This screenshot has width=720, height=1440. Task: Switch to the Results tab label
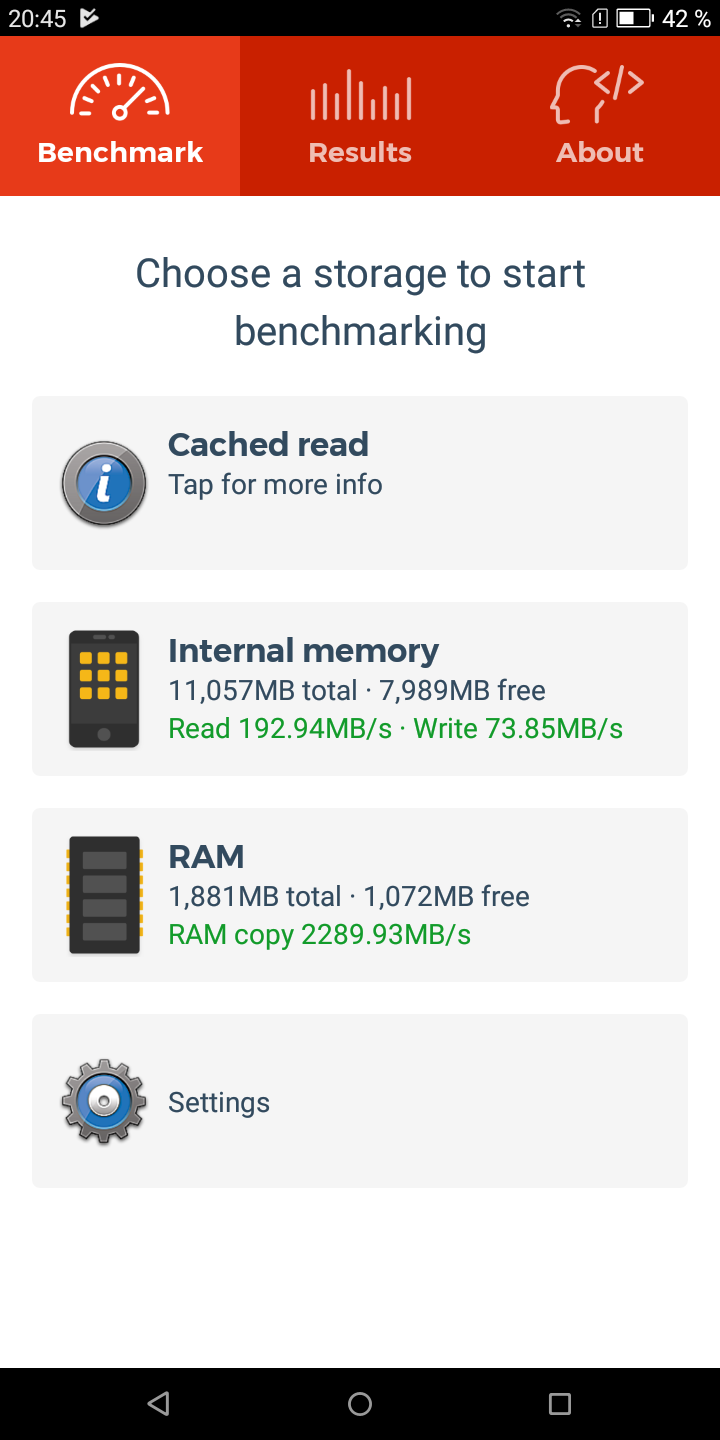[360, 152]
